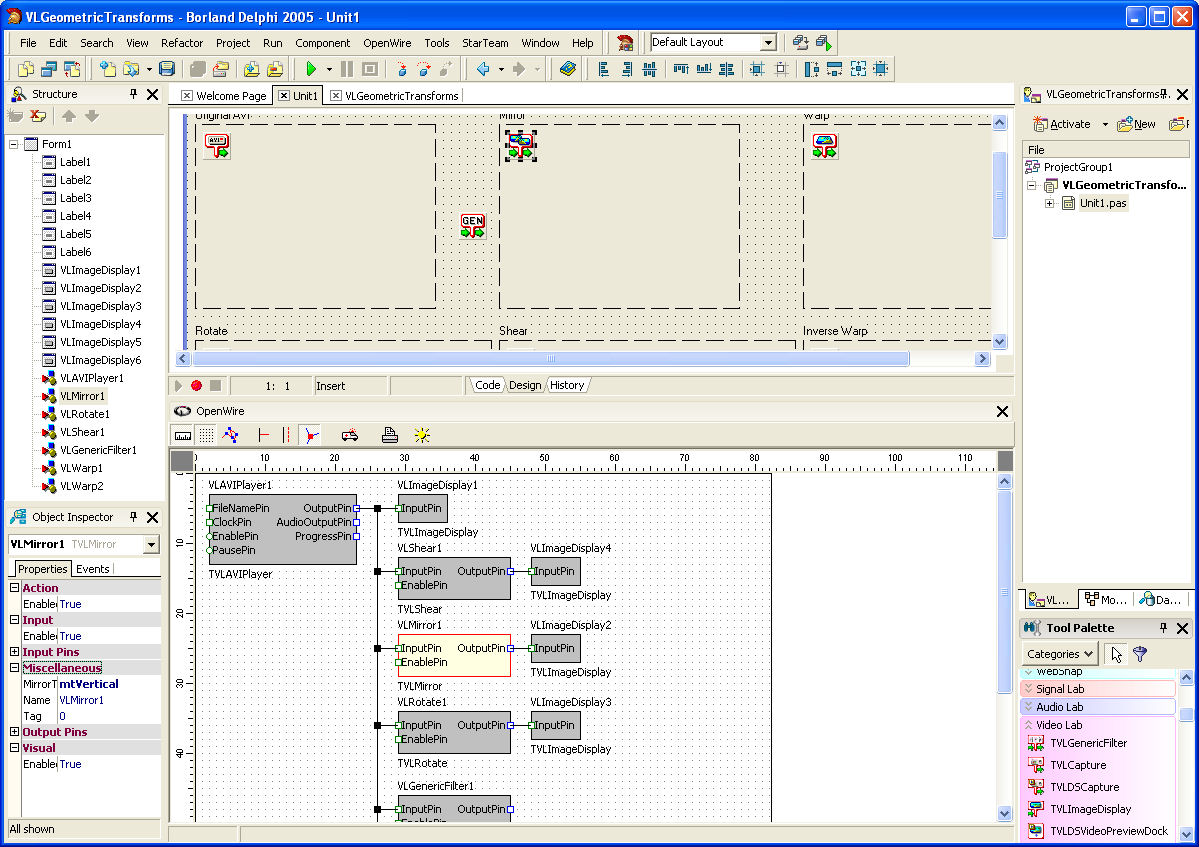Click the Structure move up arrow
This screenshot has height=847, width=1199.
(69, 116)
